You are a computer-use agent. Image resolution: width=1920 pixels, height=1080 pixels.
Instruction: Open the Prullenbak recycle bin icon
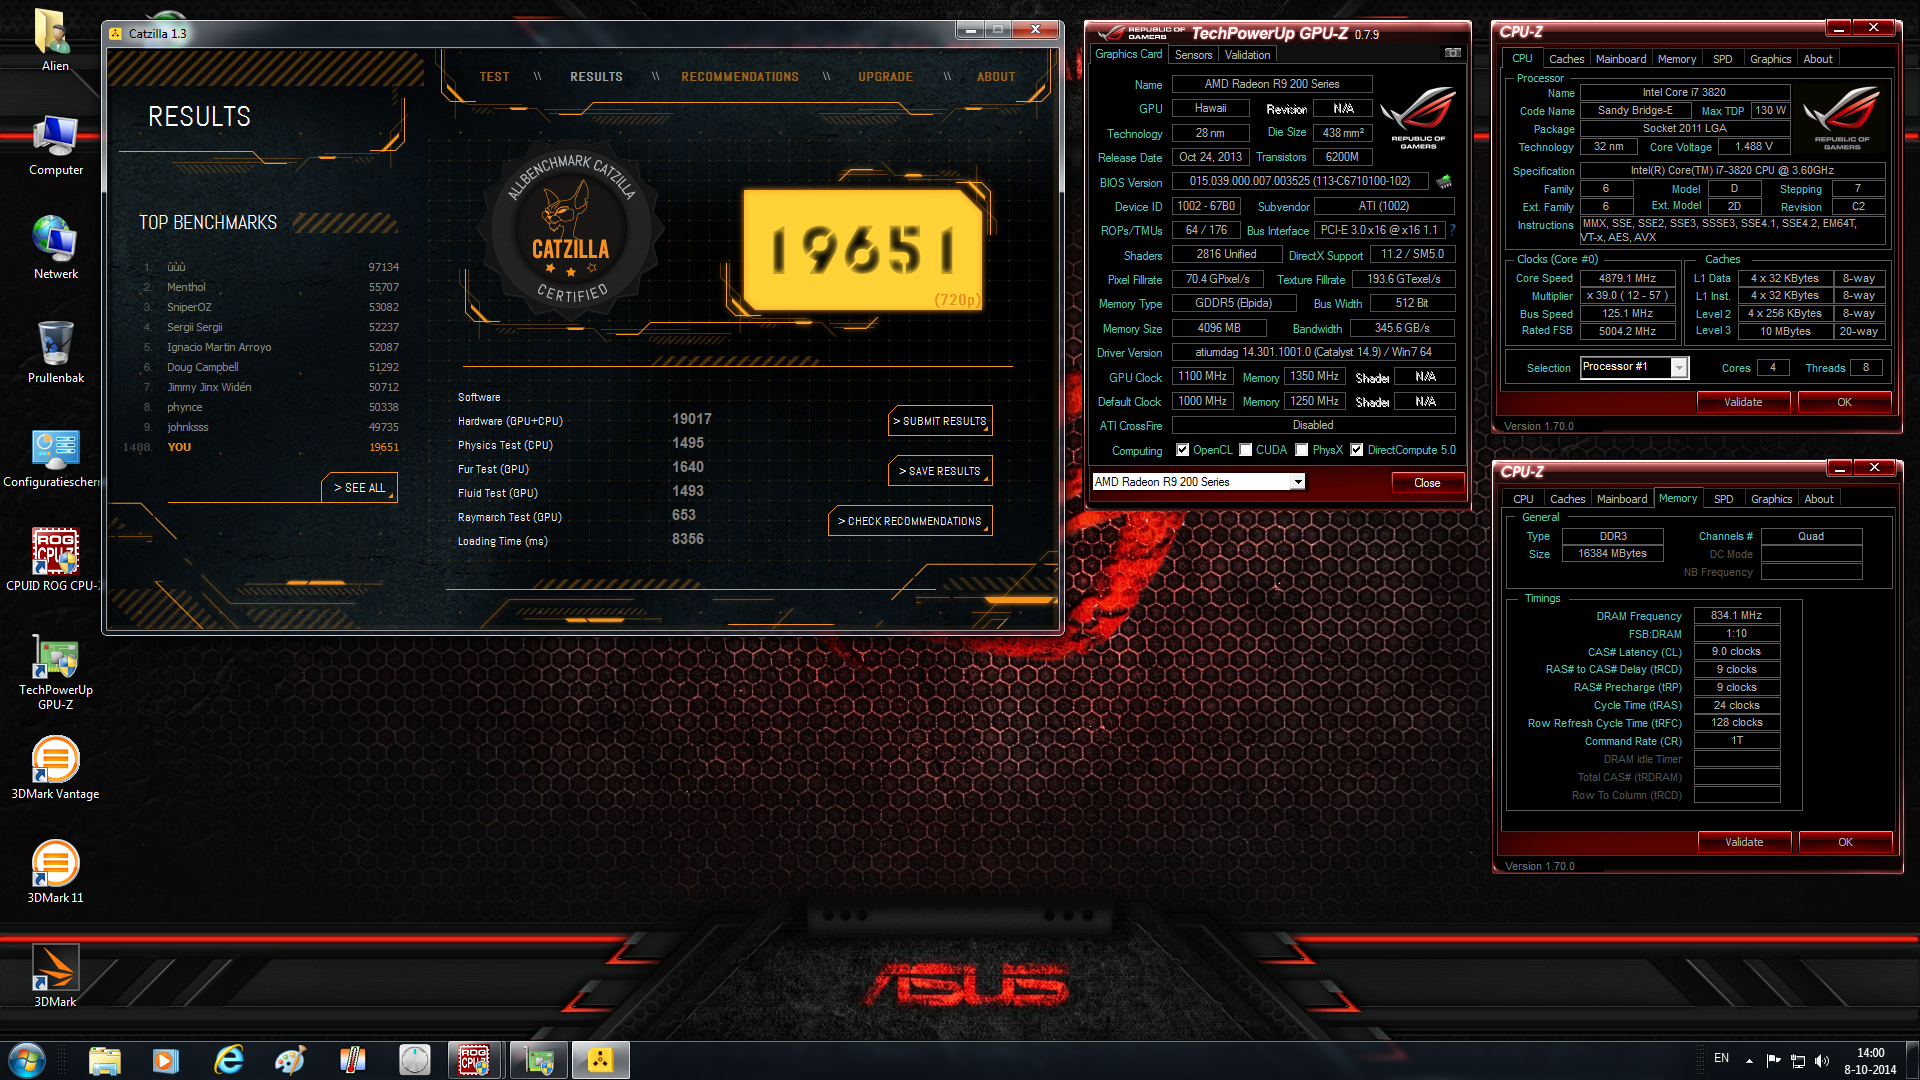55,352
